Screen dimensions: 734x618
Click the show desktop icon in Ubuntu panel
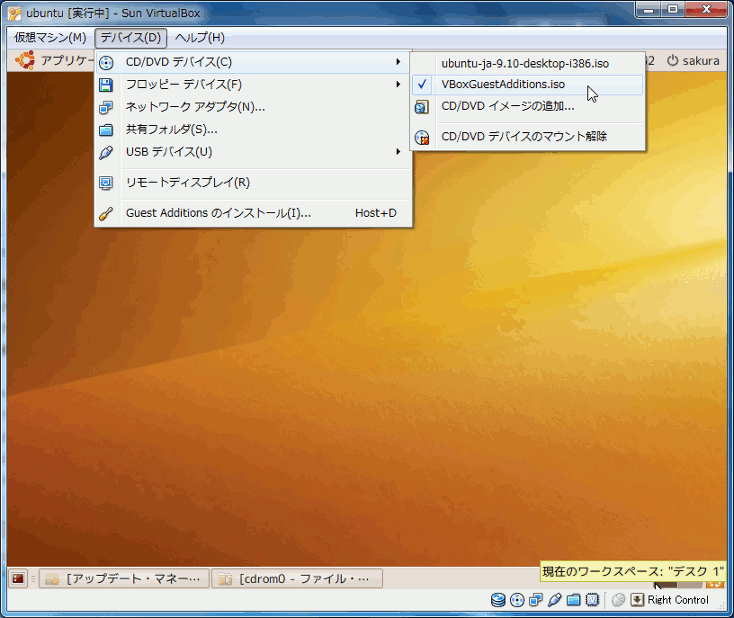(x=18, y=578)
